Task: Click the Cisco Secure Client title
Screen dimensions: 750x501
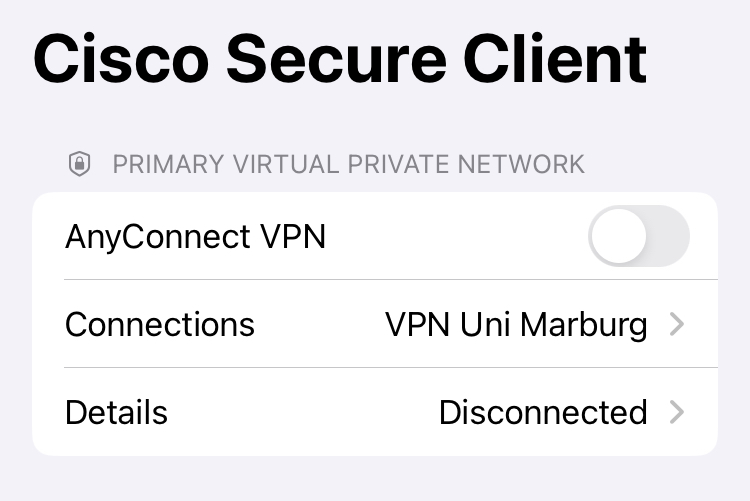Action: click(x=340, y=59)
